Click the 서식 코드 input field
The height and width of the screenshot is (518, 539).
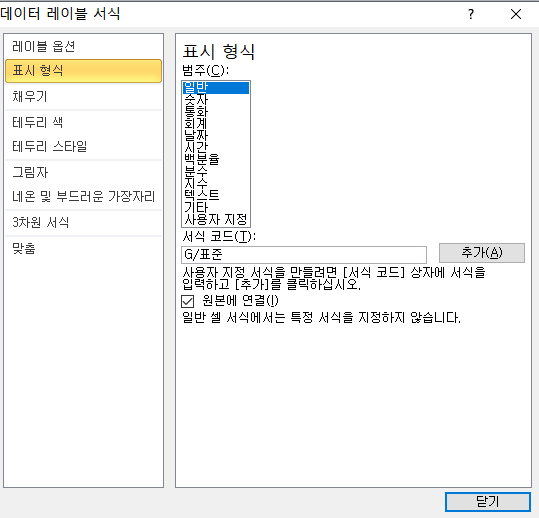[x=304, y=255]
